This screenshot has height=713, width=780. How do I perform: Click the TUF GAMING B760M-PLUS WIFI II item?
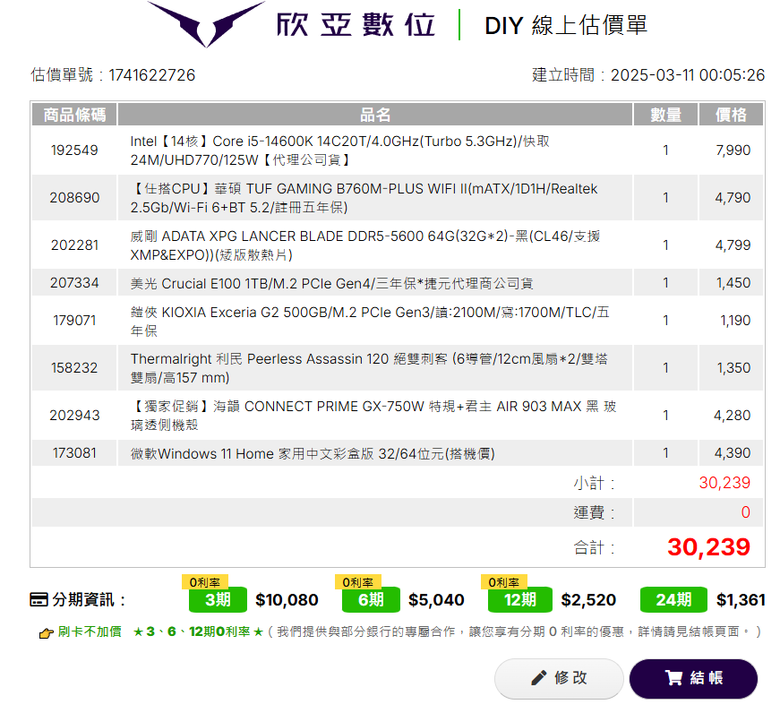pyautogui.click(x=364, y=198)
